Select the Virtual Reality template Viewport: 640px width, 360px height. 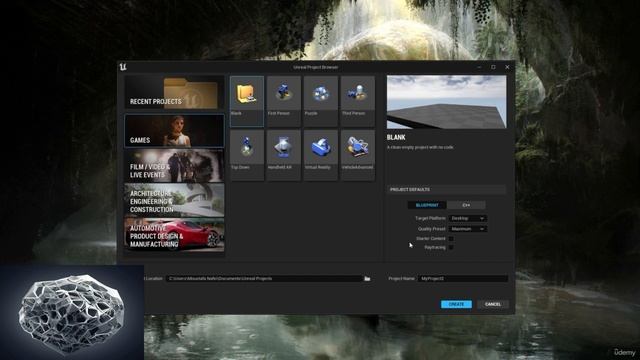[320, 155]
